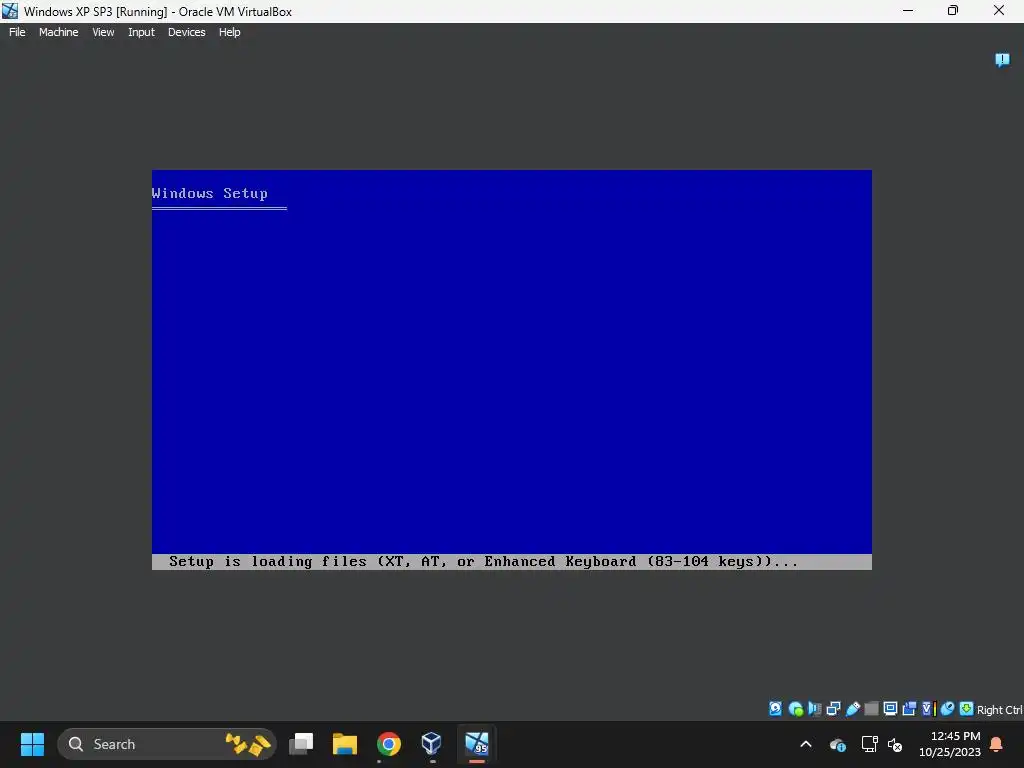This screenshot has width=1024, height=768.
Task: Click the display settings indicator icon
Action: (x=890, y=709)
